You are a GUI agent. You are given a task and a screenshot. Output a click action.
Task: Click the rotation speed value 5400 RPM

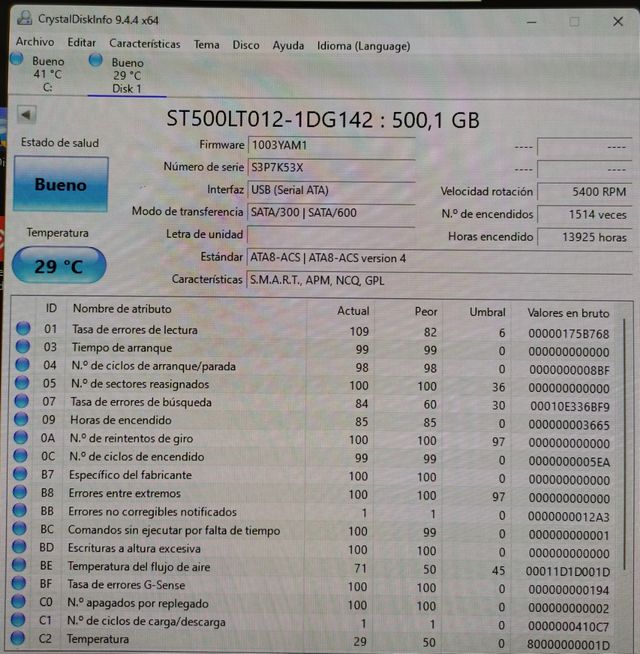(584, 192)
